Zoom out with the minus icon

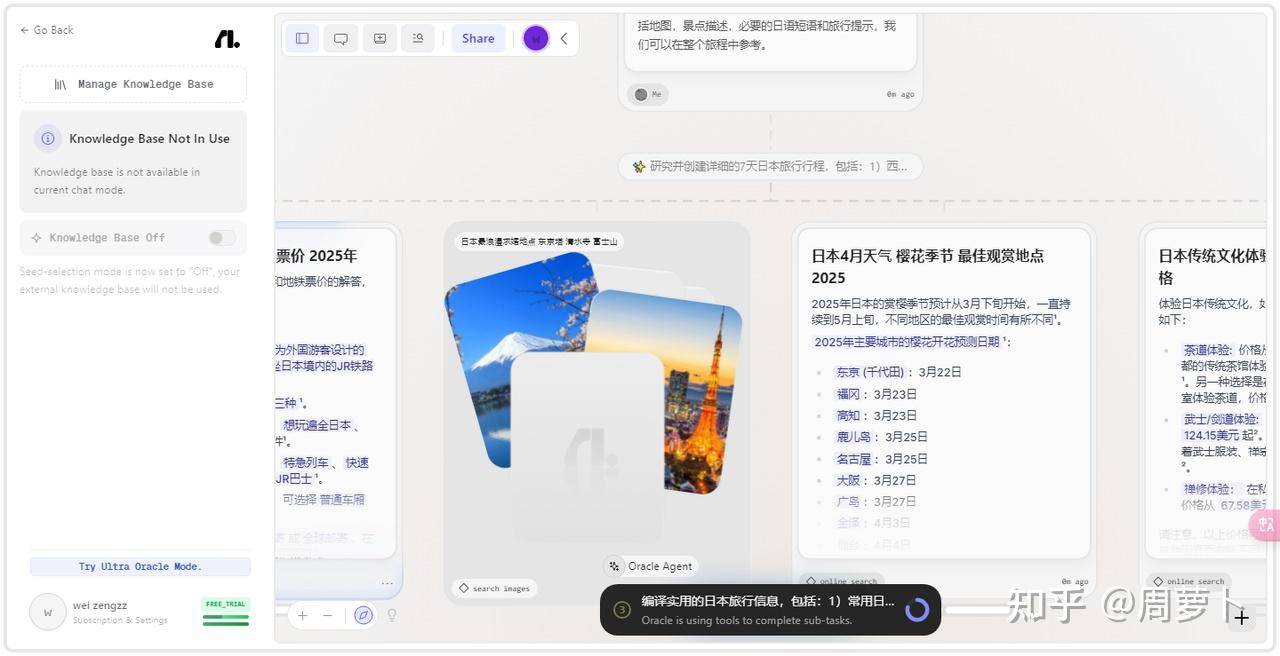coord(327,615)
